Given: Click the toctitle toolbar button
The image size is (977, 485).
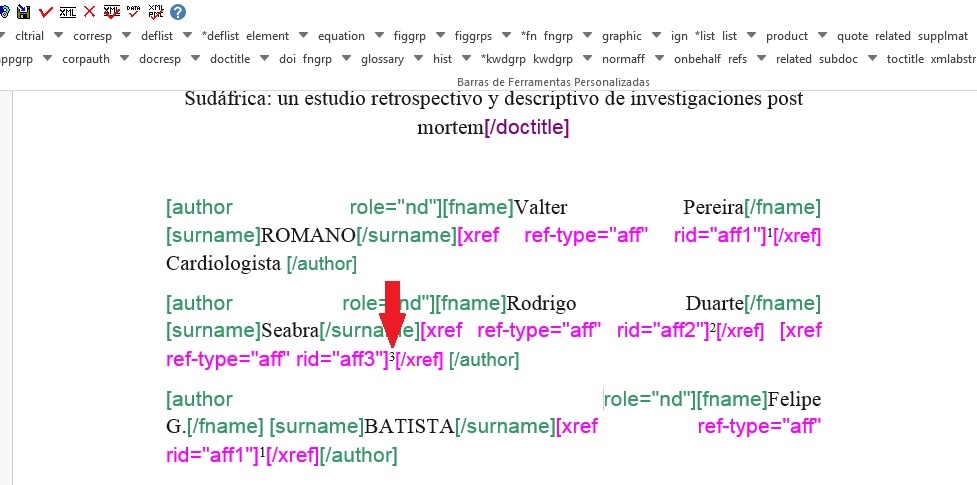Looking at the screenshot, I should pyautogui.click(x=905, y=59).
